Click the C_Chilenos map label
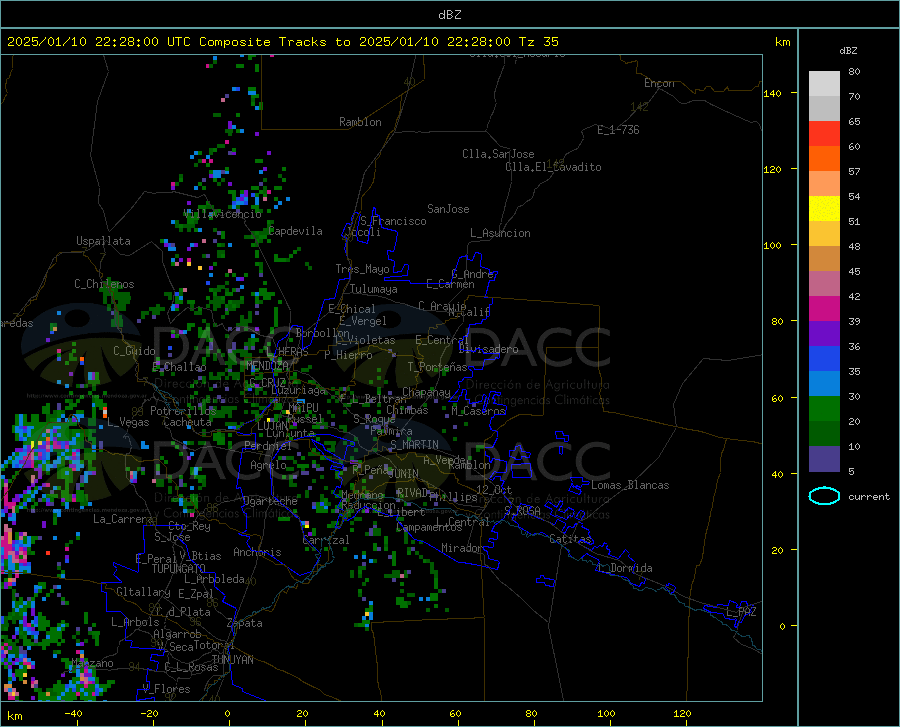This screenshot has height=727, width=900. click(x=104, y=284)
